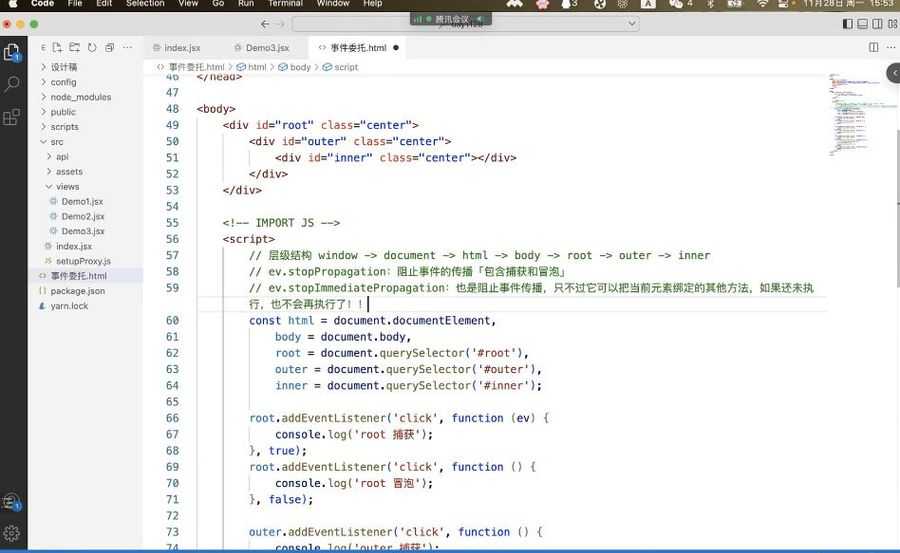Image resolution: width=900 pixels, height=553 pixels.
Task: Toggle the primary side bar visibility
Action: pos(848,24)
